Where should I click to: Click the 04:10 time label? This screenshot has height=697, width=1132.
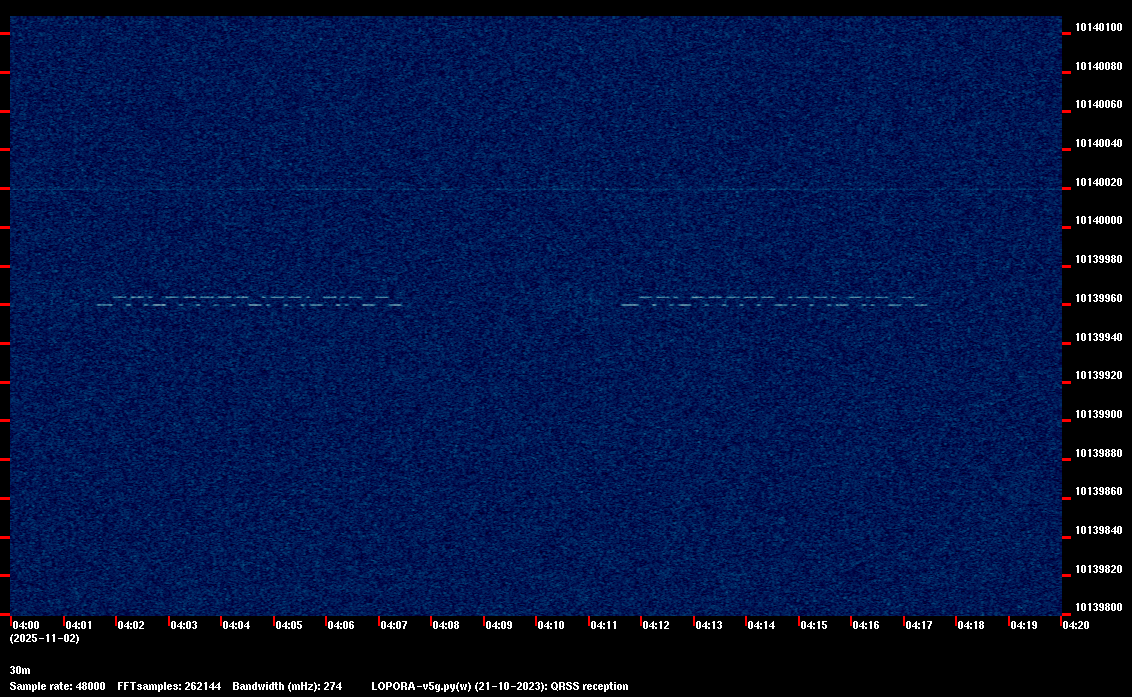pos(551,625)
